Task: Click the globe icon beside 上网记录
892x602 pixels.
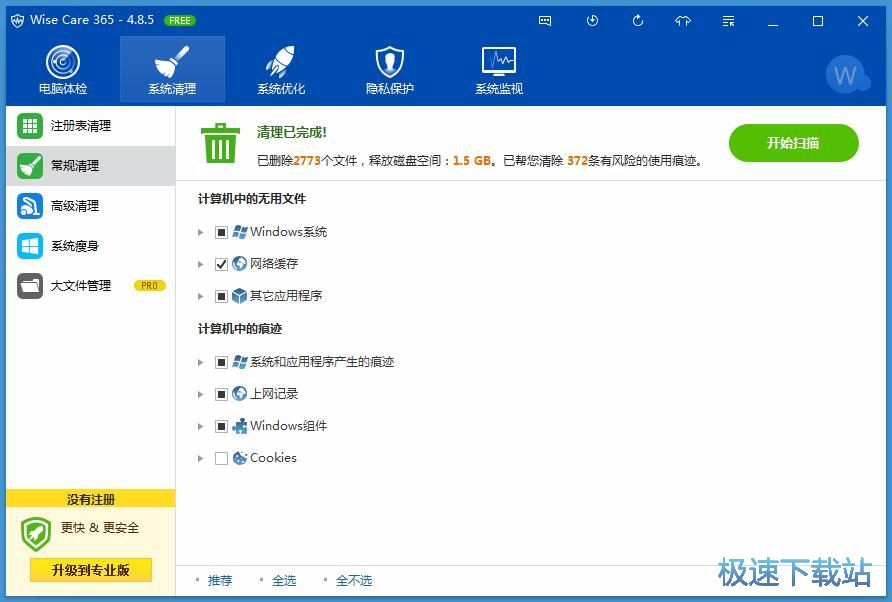Action: click(239, 394)
